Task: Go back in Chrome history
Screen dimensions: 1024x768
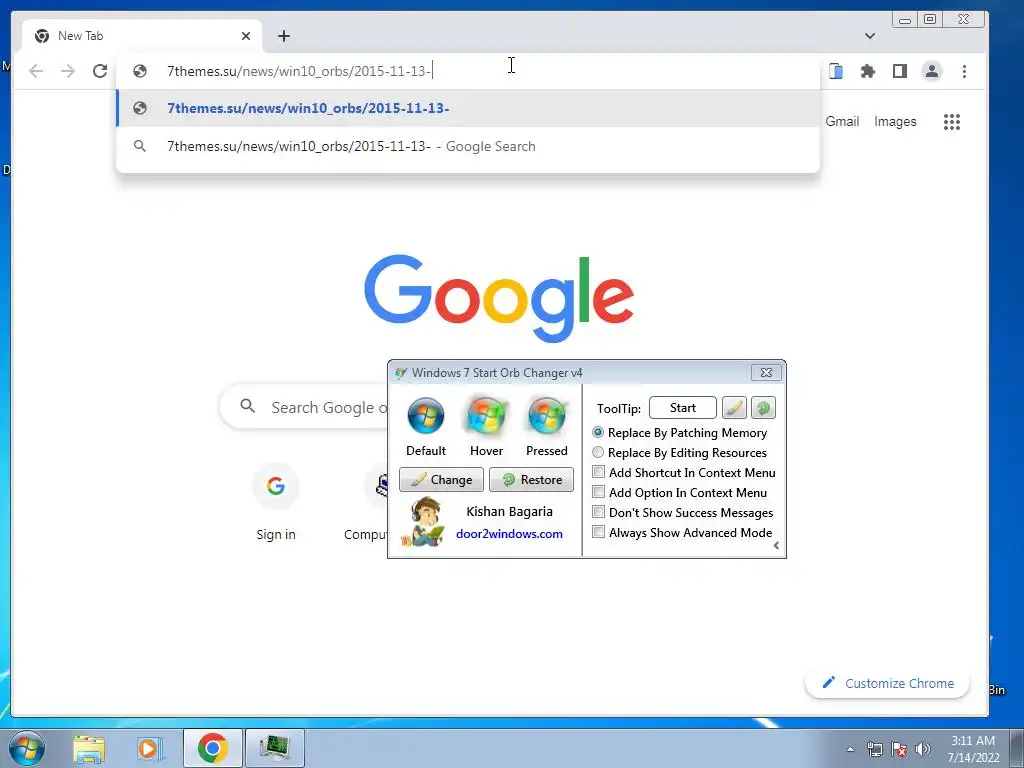Action: click(36, 71)
